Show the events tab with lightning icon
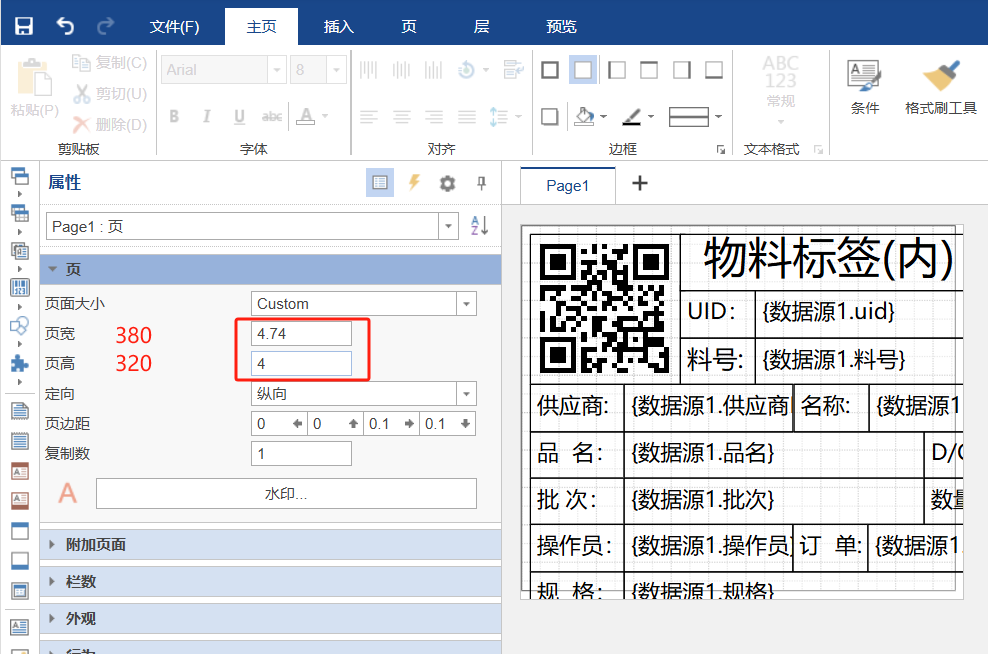The width and height of the screenshot is (988, 654). [414, 183]
